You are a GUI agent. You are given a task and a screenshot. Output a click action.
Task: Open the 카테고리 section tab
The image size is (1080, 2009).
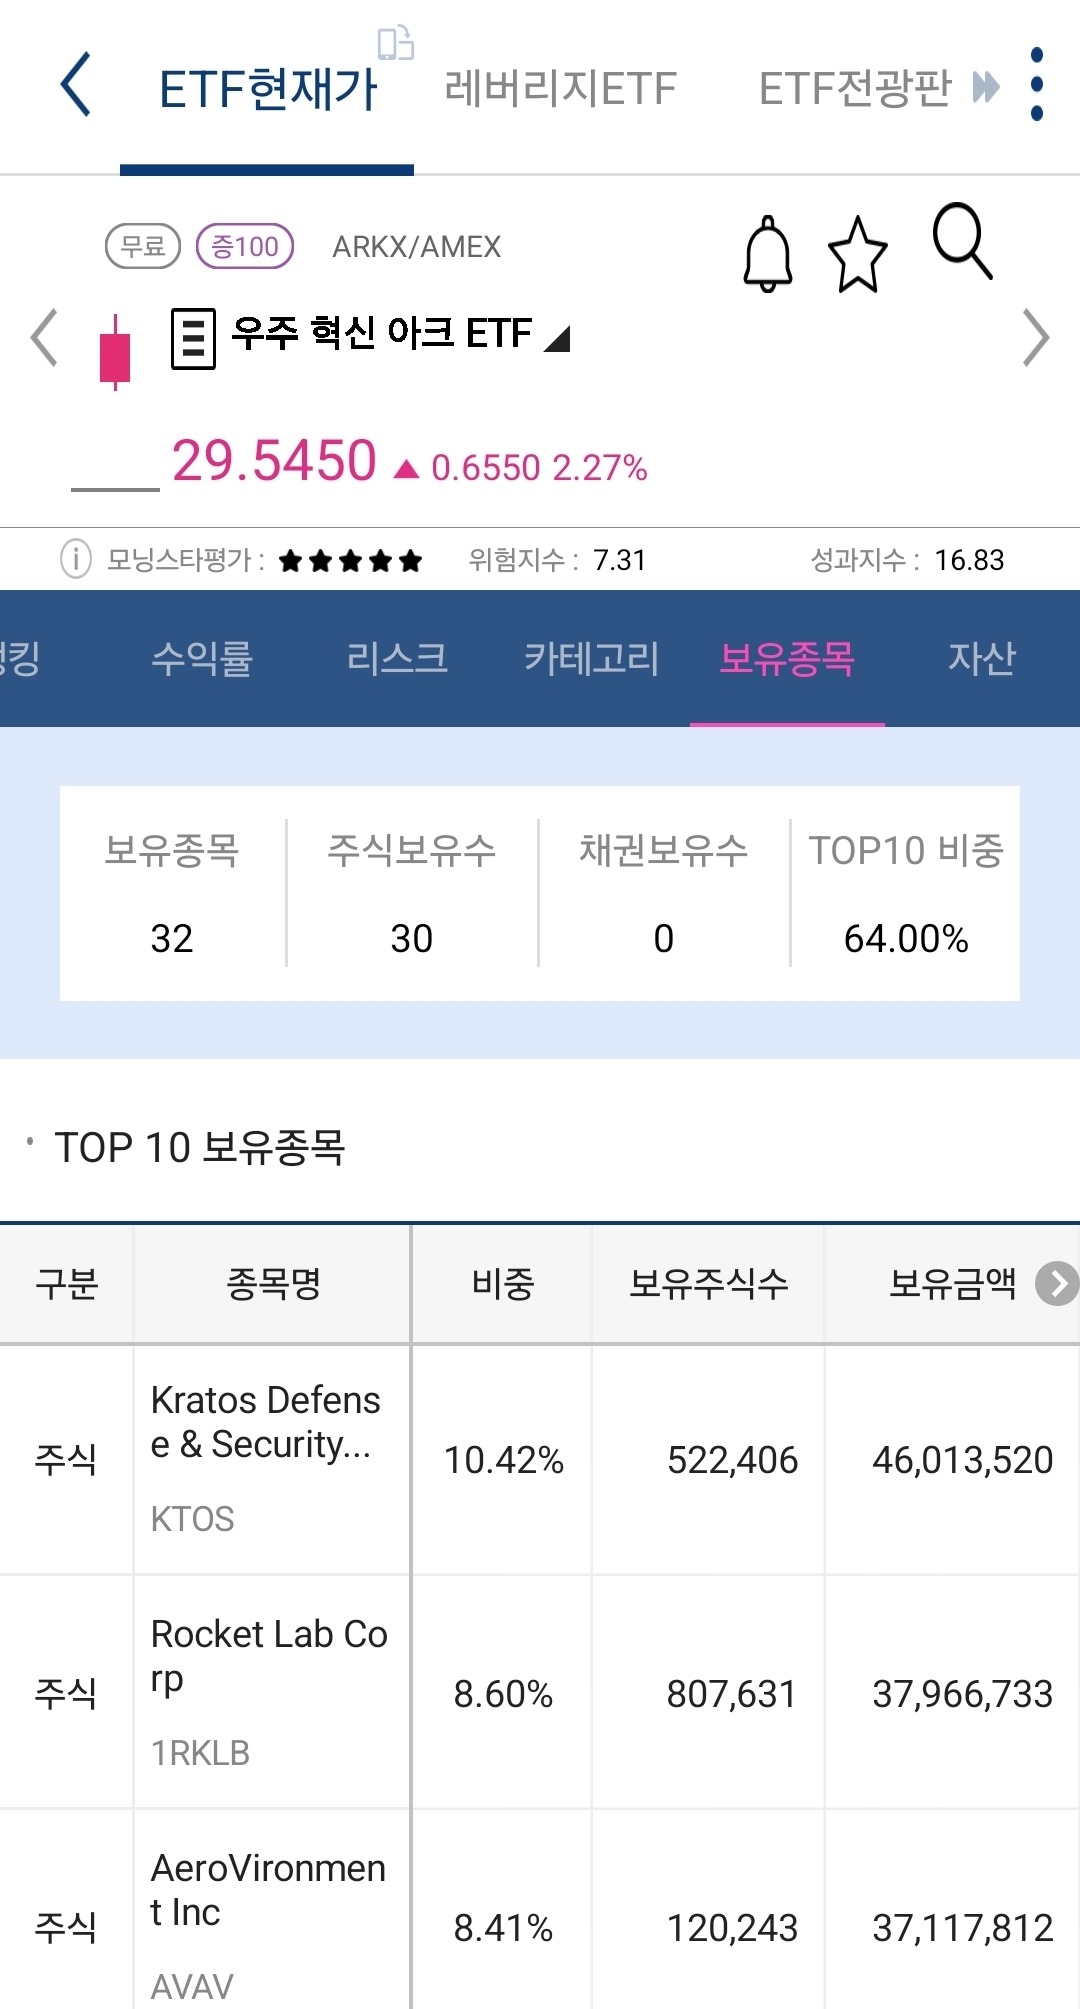click(x=593, y=659)
